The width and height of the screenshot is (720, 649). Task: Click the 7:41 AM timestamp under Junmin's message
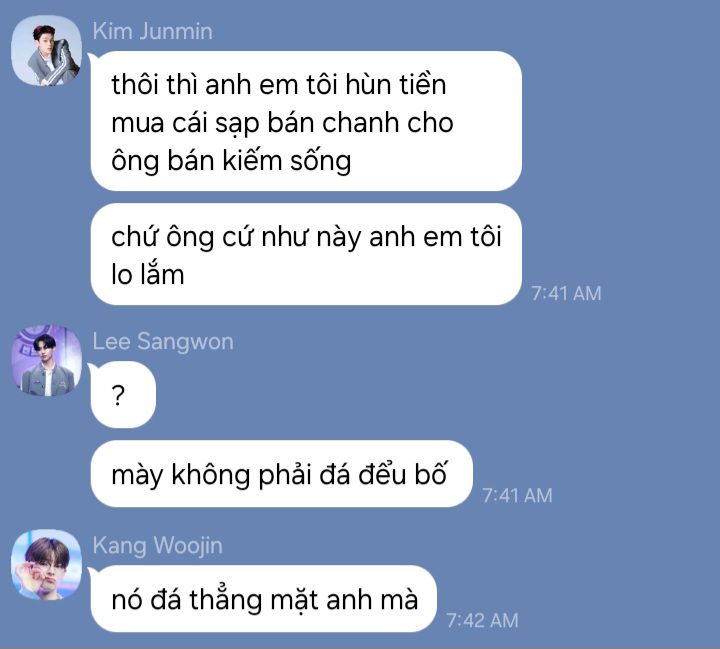point(566,293)
